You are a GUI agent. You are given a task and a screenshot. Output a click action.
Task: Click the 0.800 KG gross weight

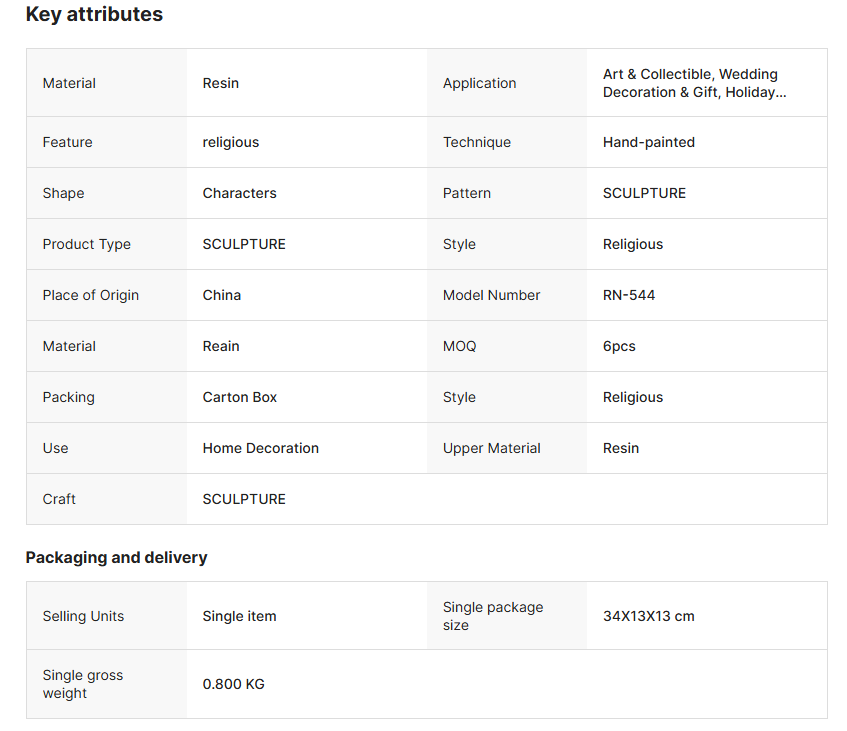233,684
